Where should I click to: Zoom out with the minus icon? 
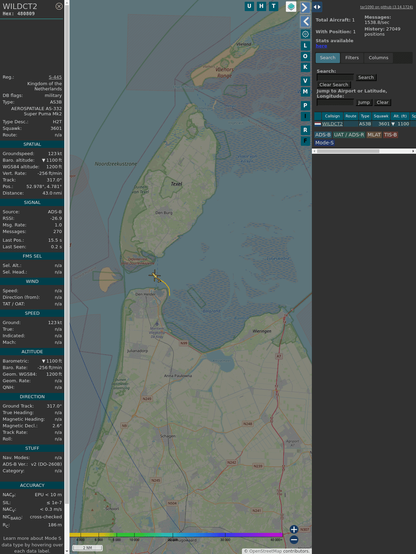point(294,540)
